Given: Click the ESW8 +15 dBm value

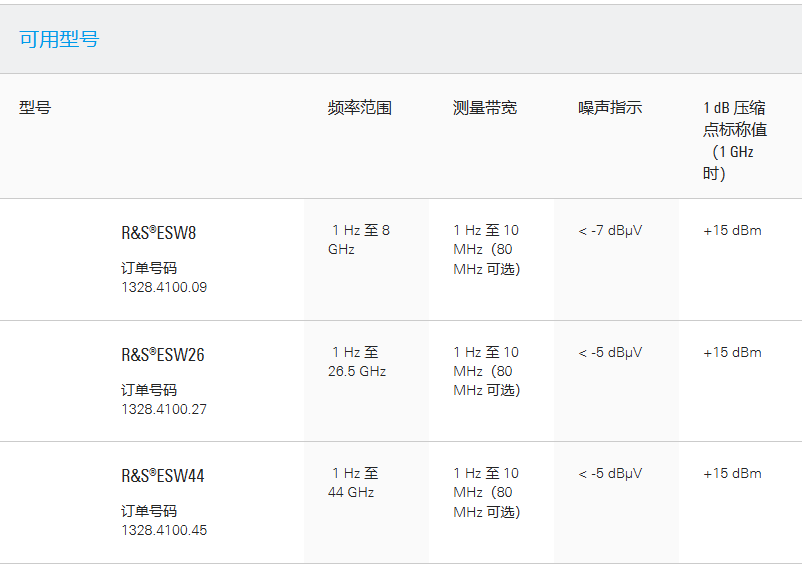Looking at the screenshot, I should pyautogui.click(x=732, y=231).
